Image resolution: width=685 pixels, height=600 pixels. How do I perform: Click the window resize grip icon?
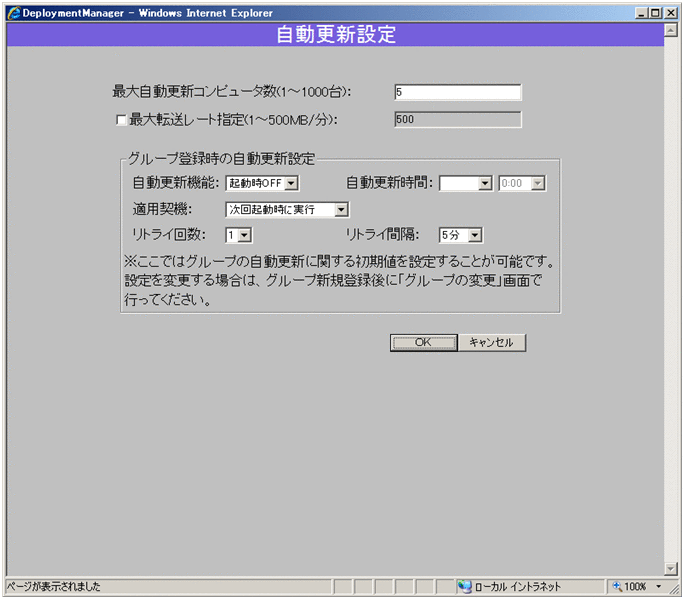click(x=675, y=589)
